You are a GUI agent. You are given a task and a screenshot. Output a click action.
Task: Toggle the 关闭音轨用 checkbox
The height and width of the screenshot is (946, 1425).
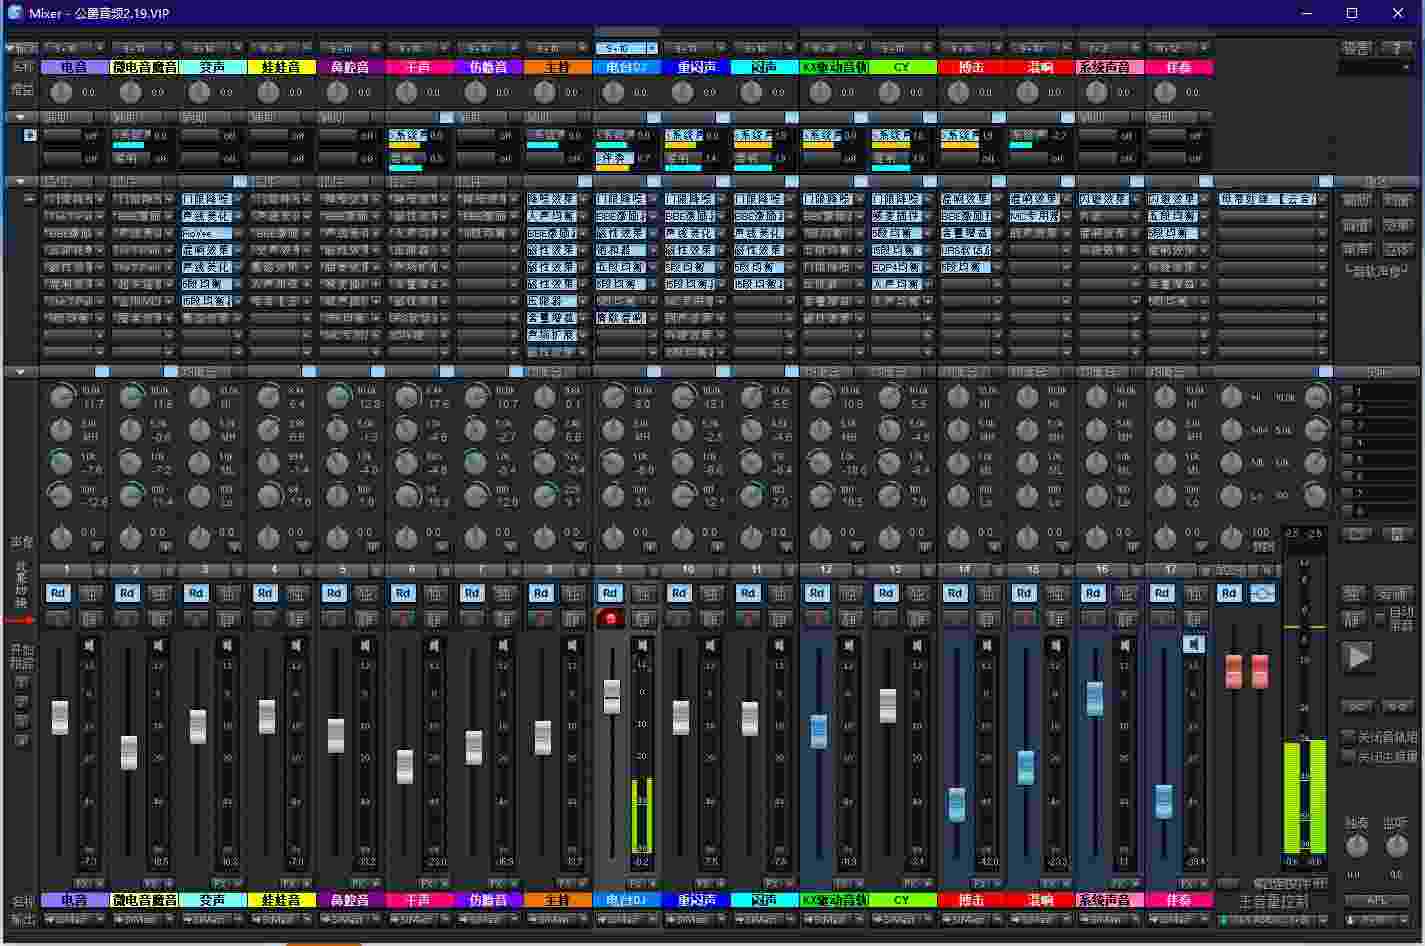1348,737
